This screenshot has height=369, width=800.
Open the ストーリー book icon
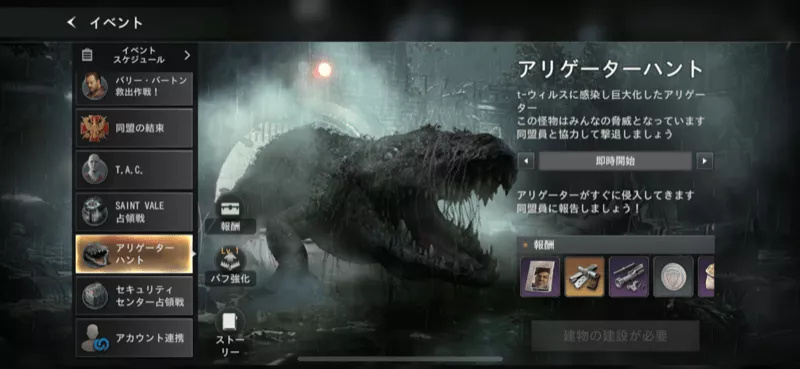231,323
